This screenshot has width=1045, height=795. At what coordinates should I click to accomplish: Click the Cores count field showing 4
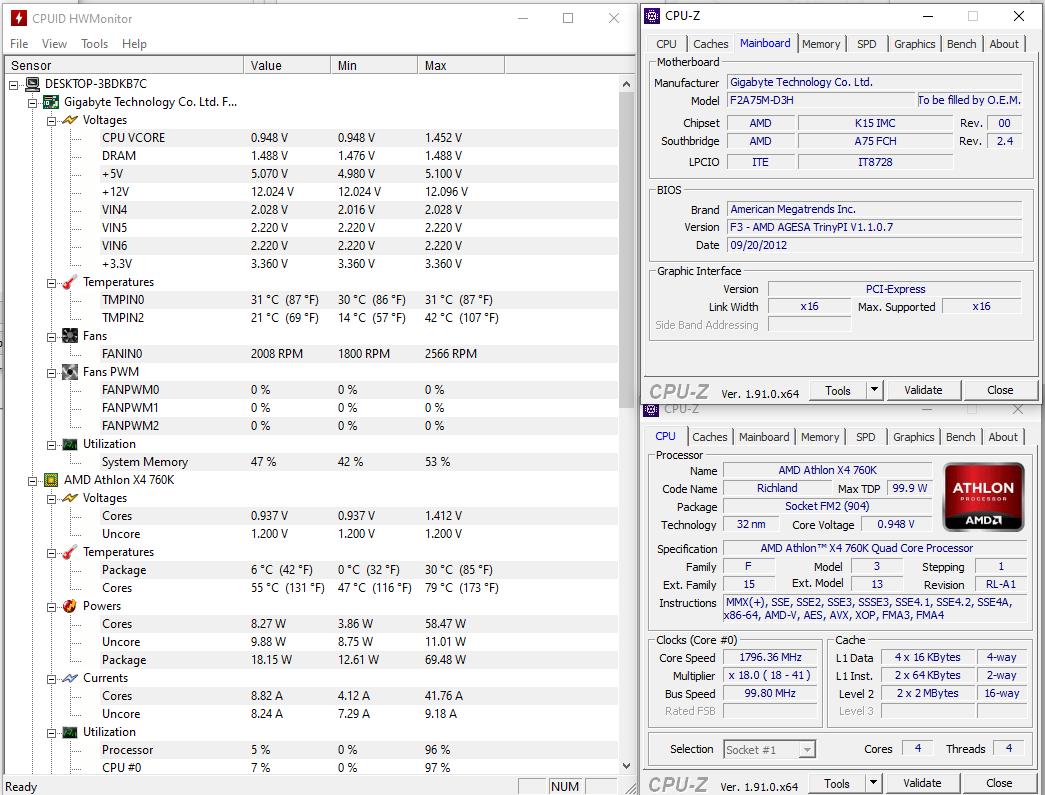coord(918,748)
